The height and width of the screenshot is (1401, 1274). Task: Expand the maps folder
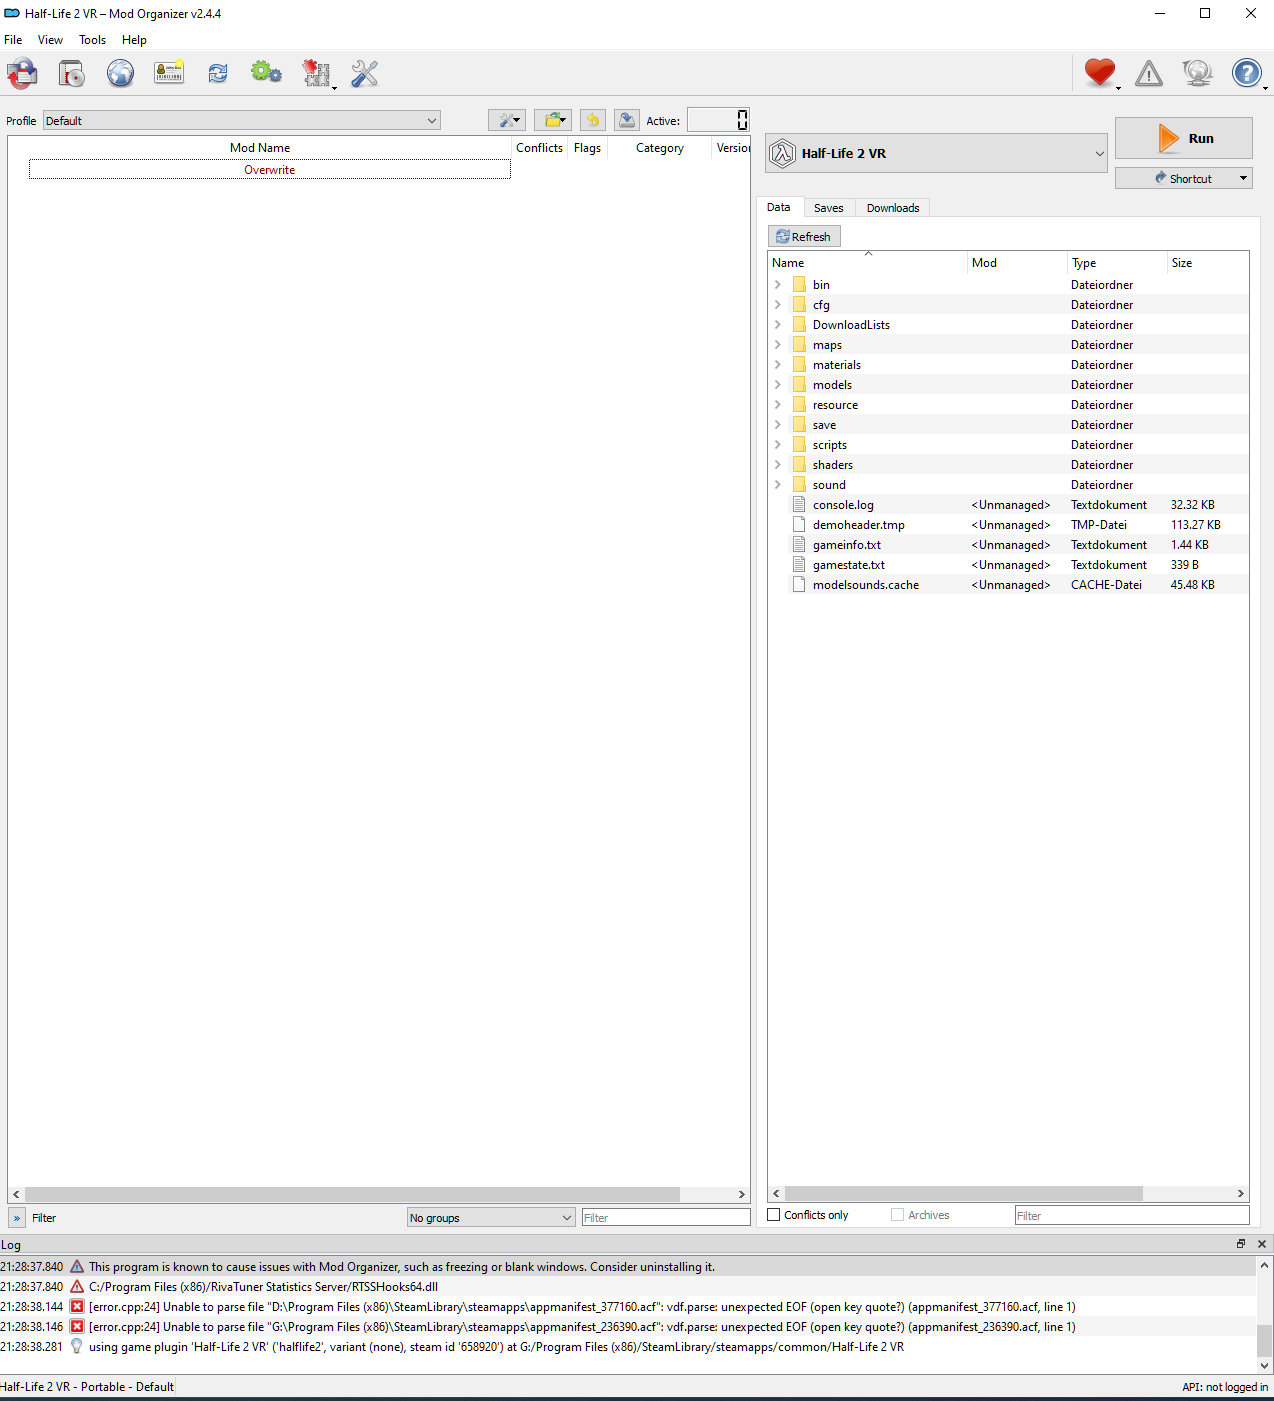click(777, 345)
